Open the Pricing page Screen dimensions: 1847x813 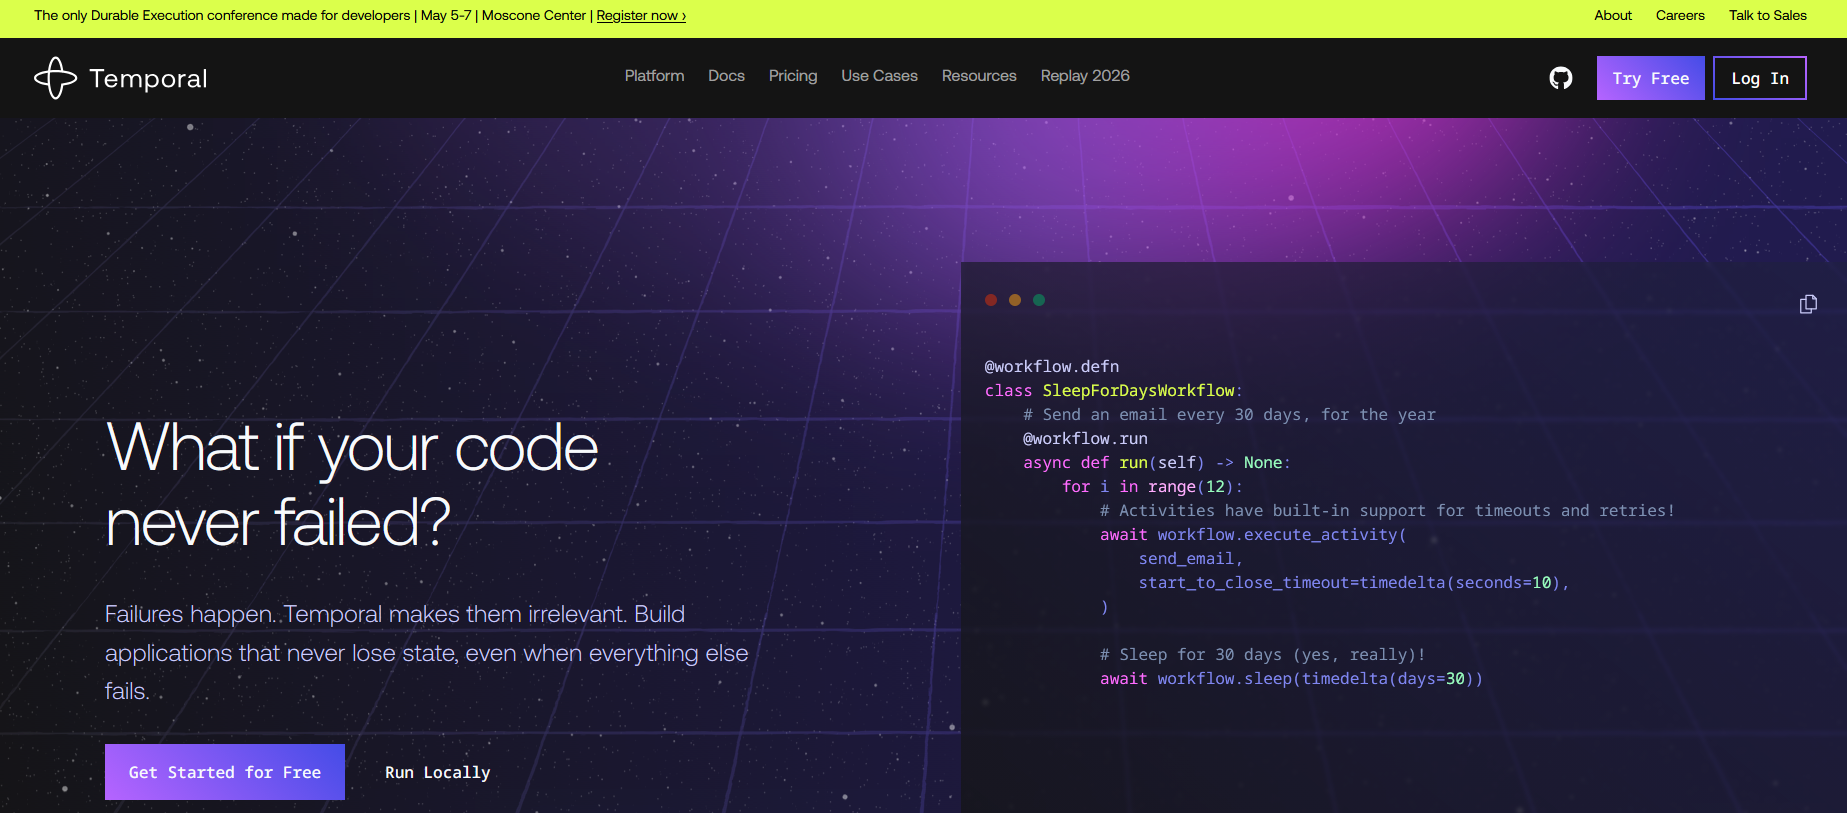(x=792, y=76)
